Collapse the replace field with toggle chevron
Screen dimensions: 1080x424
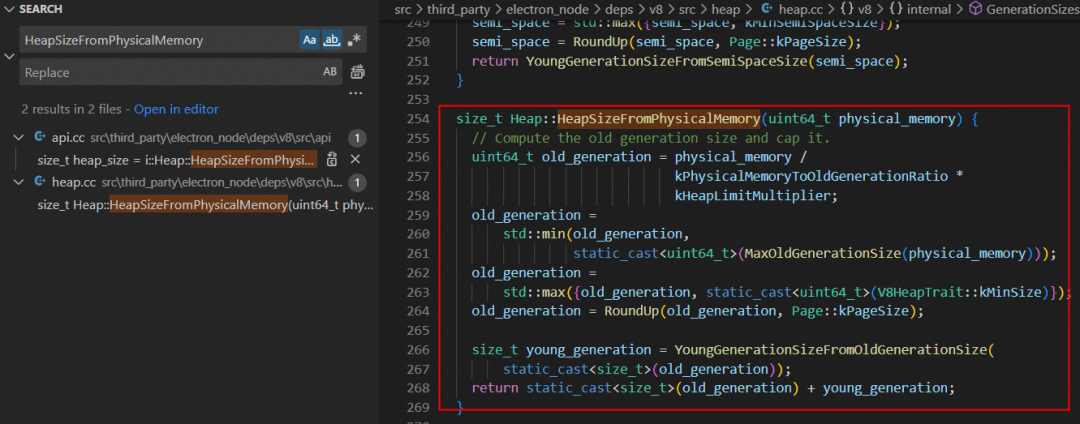[x=9, y=56]
